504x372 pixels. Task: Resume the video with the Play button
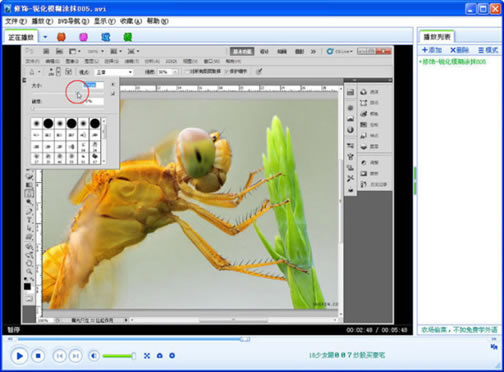click(19, 356)
